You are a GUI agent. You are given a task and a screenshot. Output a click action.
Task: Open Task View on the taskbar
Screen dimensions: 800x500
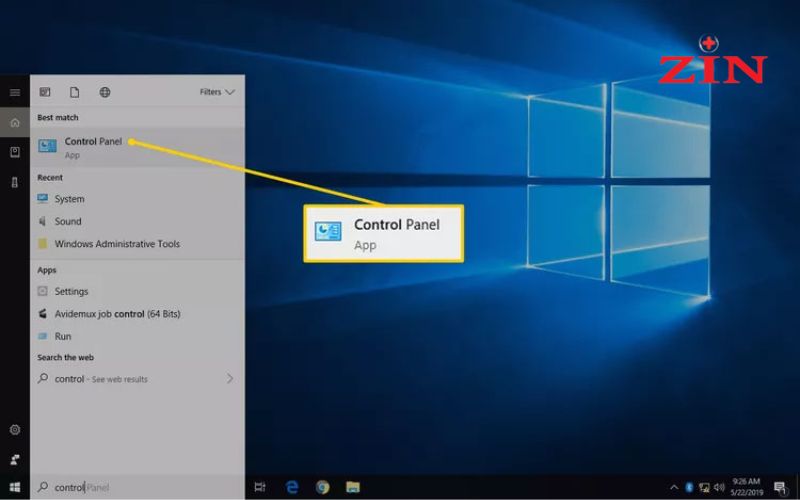tap(260, 487)
